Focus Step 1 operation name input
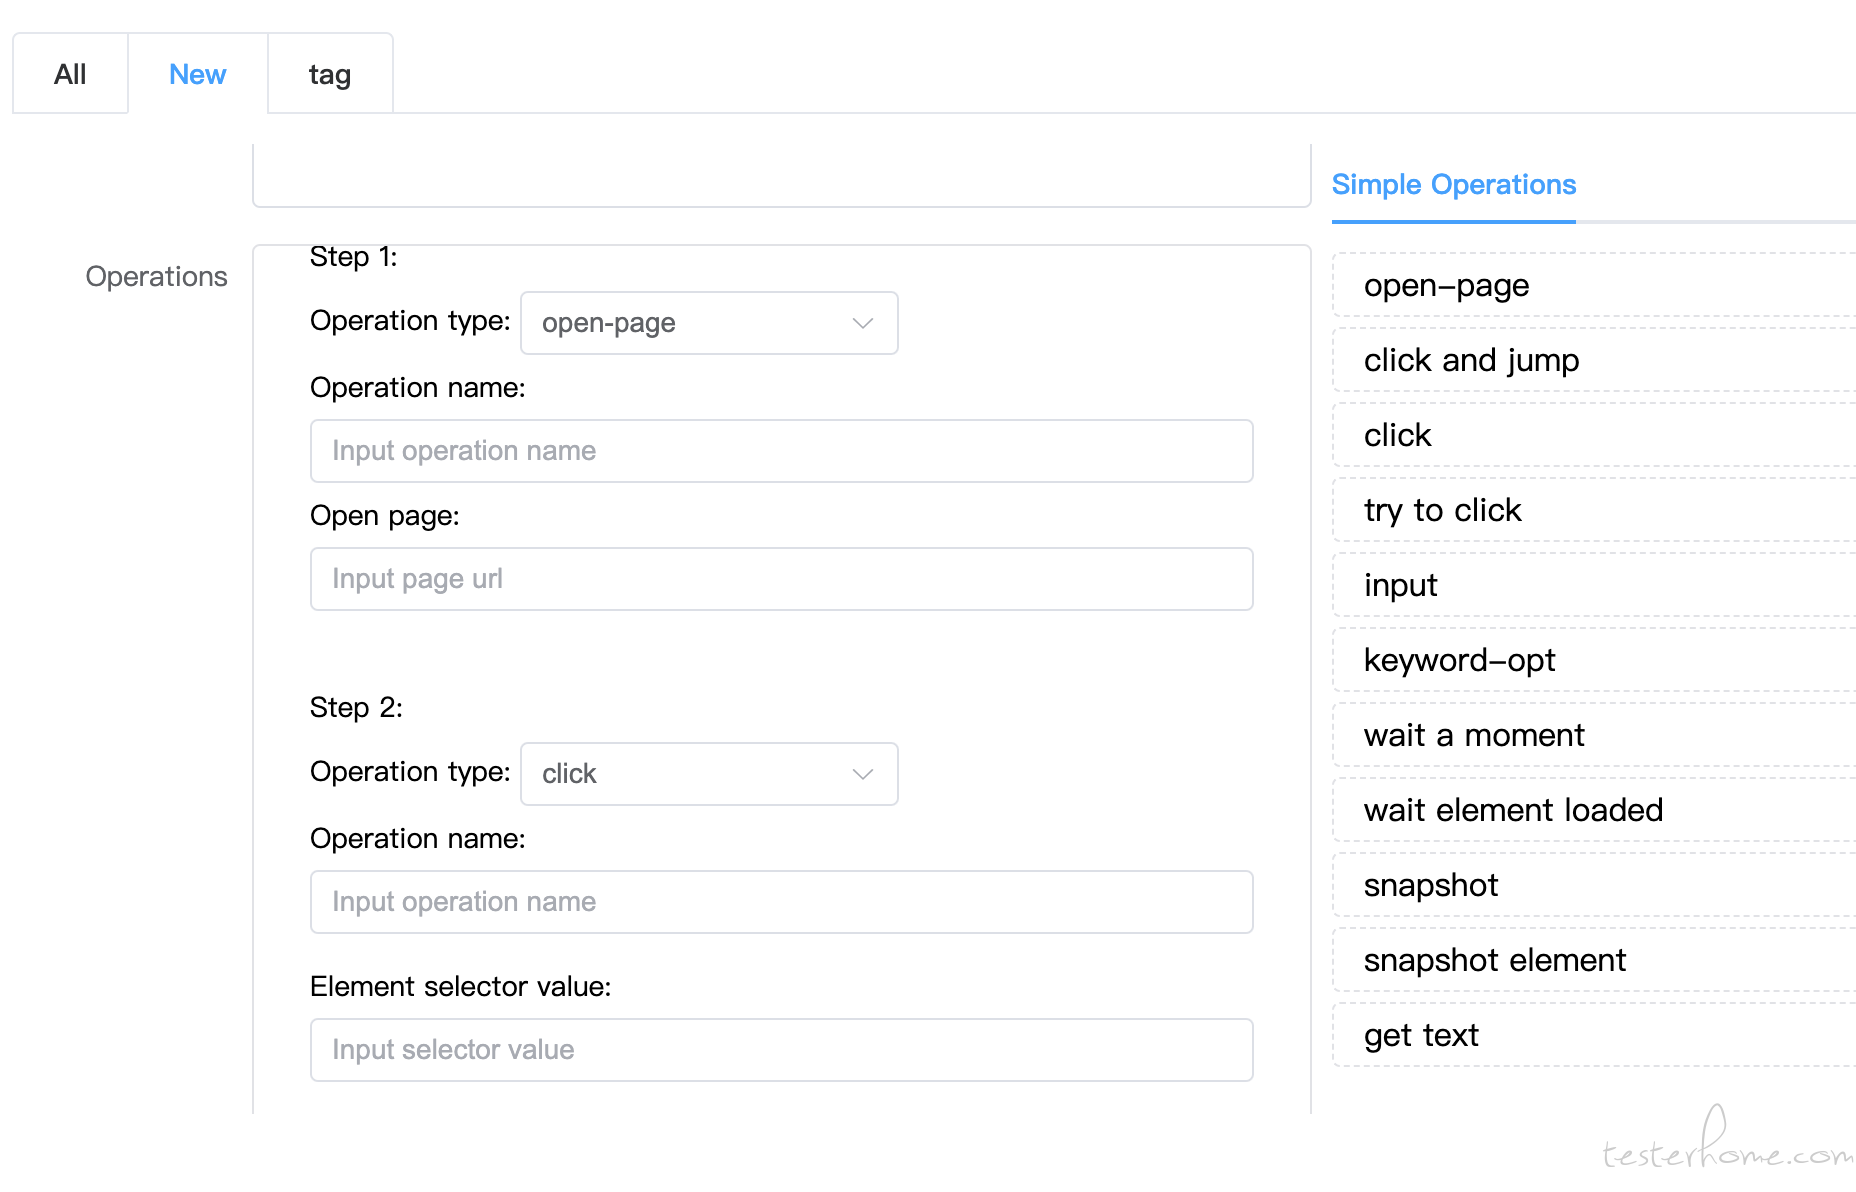This screenshot has width=1856, height=1192. tap(782, 451)
